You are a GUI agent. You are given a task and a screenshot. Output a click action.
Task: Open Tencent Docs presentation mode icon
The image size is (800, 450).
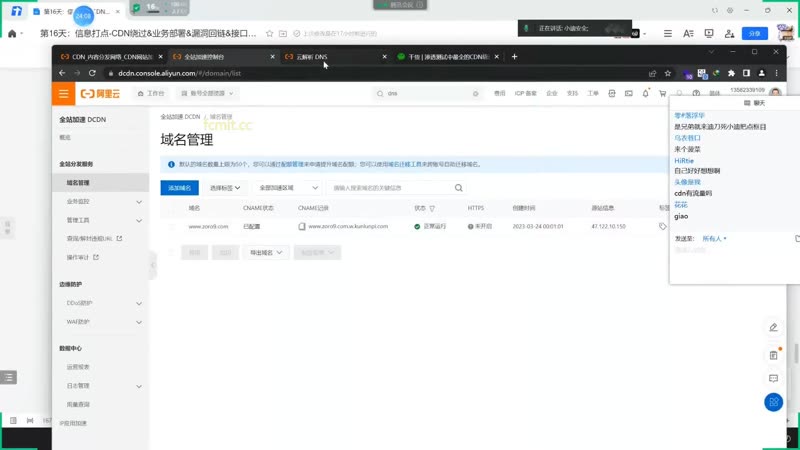click(x=709, y=33)
